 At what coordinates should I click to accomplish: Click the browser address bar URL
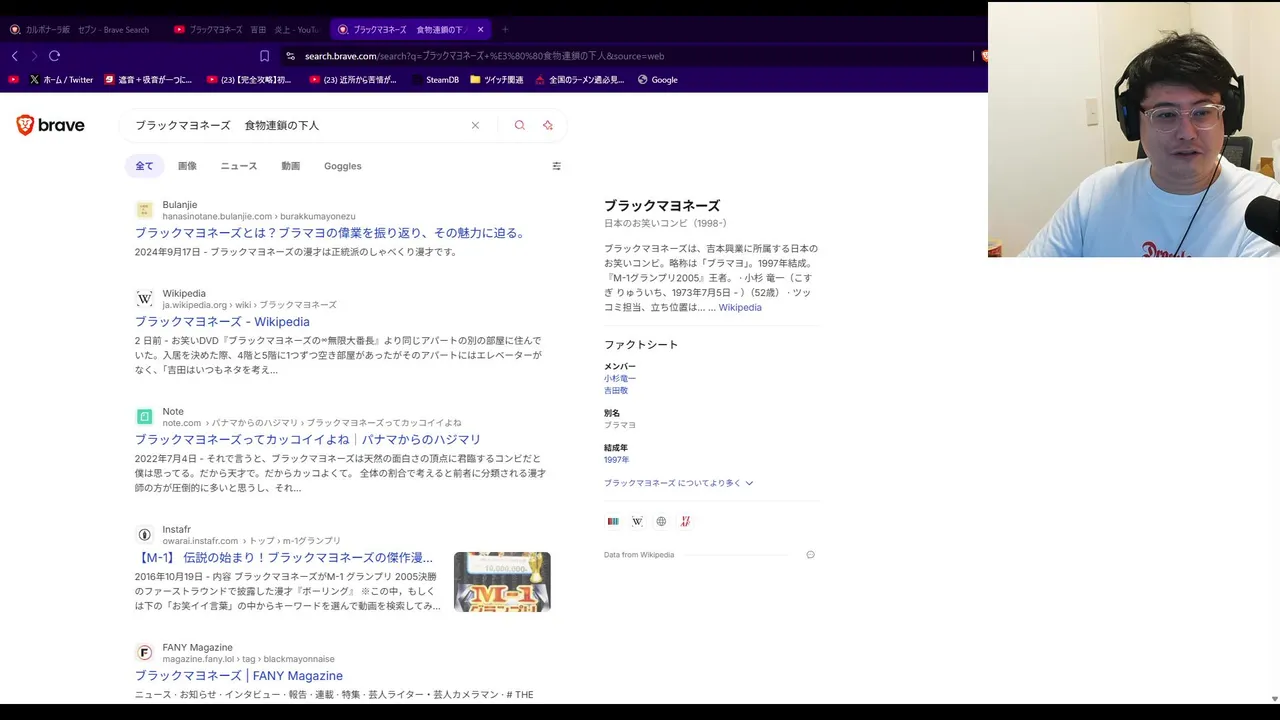485,56
